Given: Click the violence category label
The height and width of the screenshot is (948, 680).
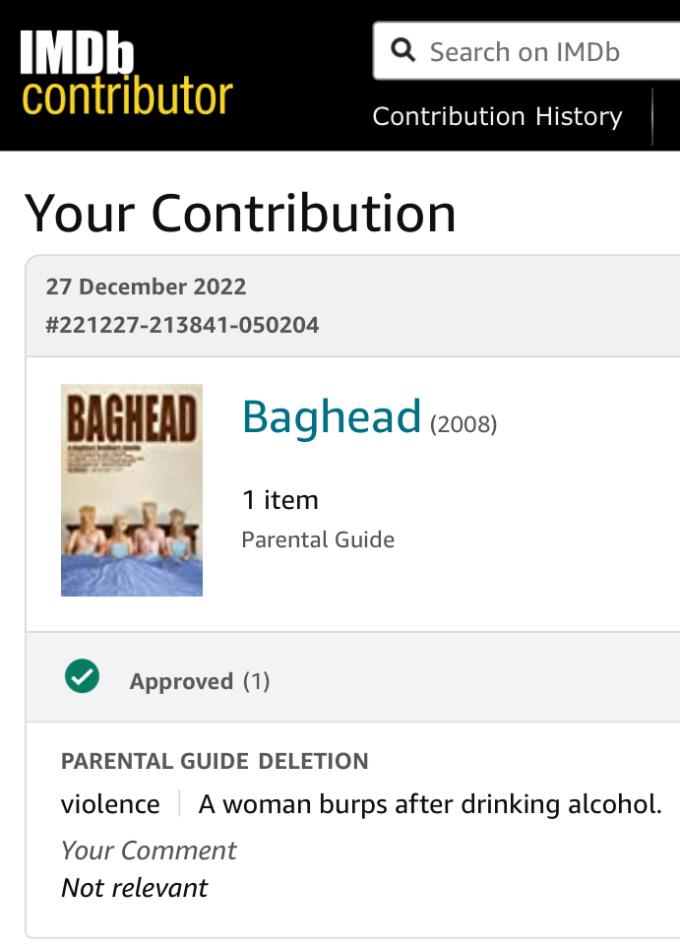Looking at the screenshot, I should [110, 804].
